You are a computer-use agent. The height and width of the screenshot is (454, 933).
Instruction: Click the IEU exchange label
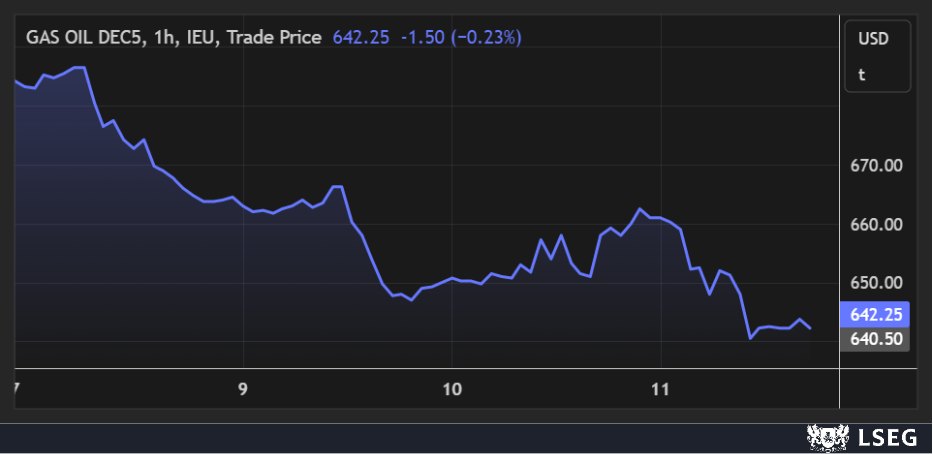pyautogui.click(x=203, y=37)
